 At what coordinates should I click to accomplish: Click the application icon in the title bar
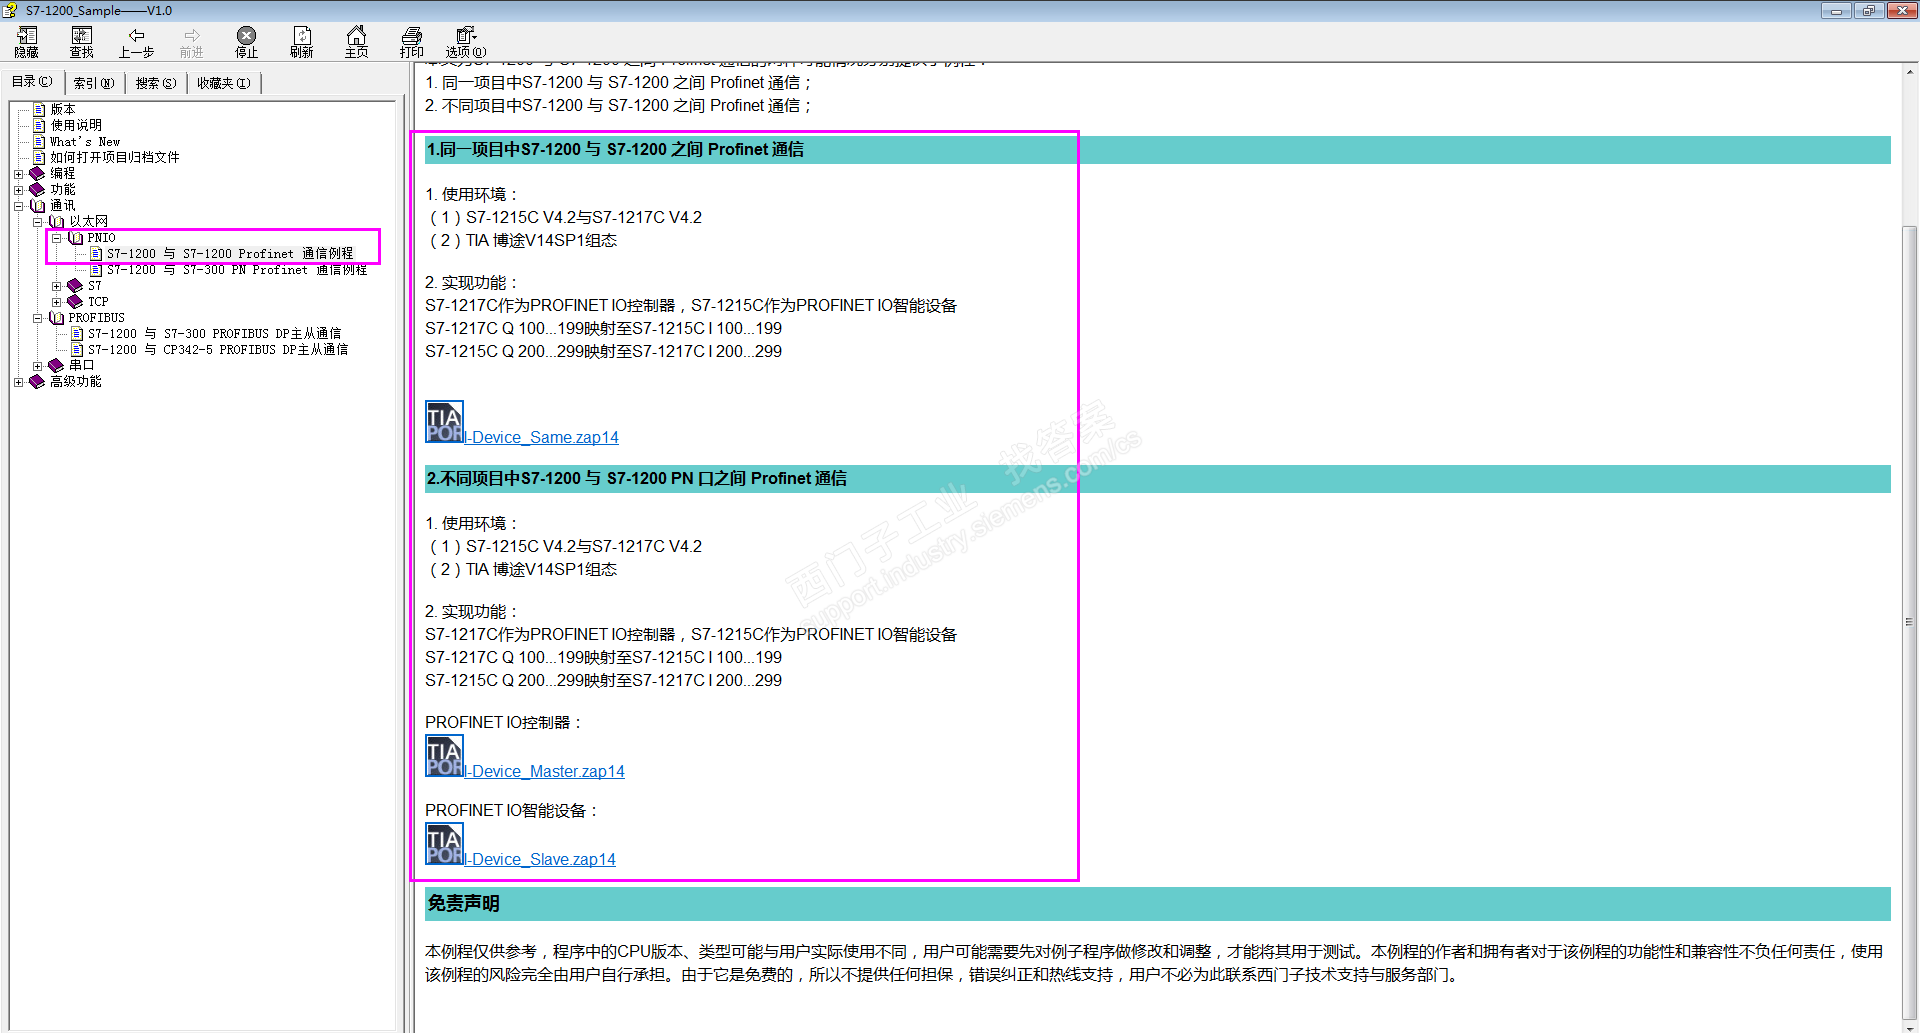pos(11,10)
